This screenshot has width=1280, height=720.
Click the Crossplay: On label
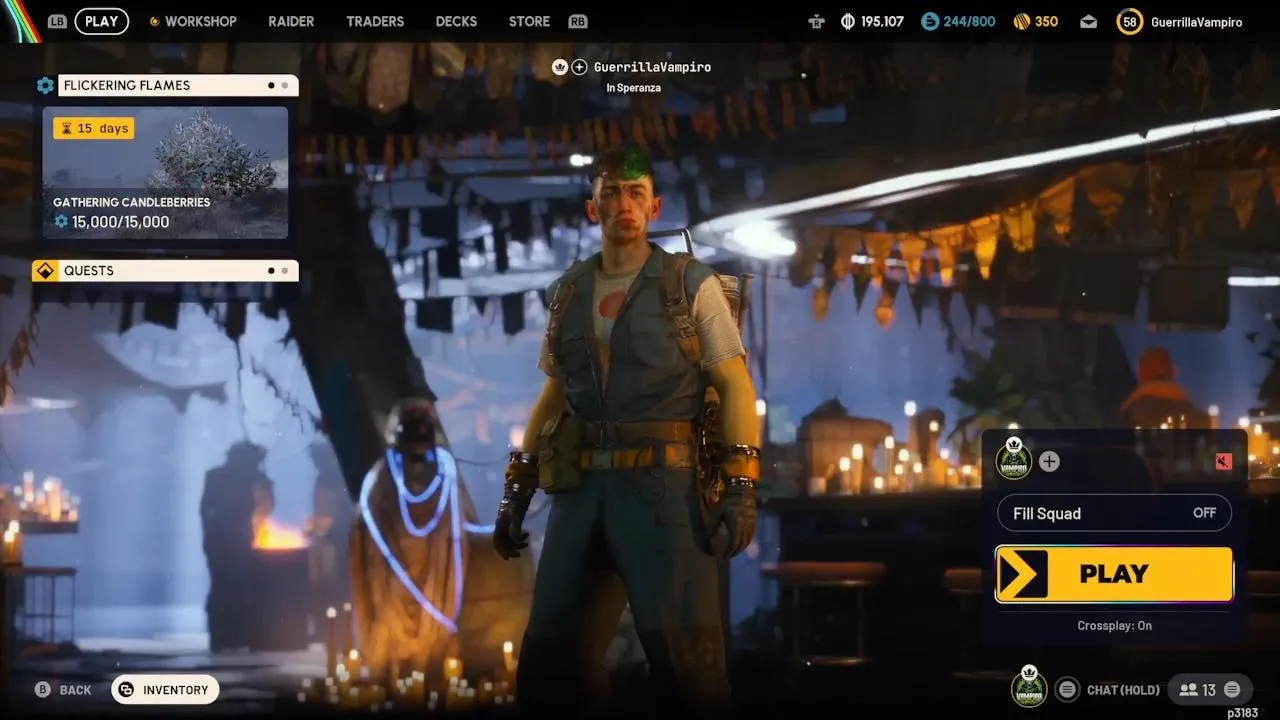[1114, 626]
